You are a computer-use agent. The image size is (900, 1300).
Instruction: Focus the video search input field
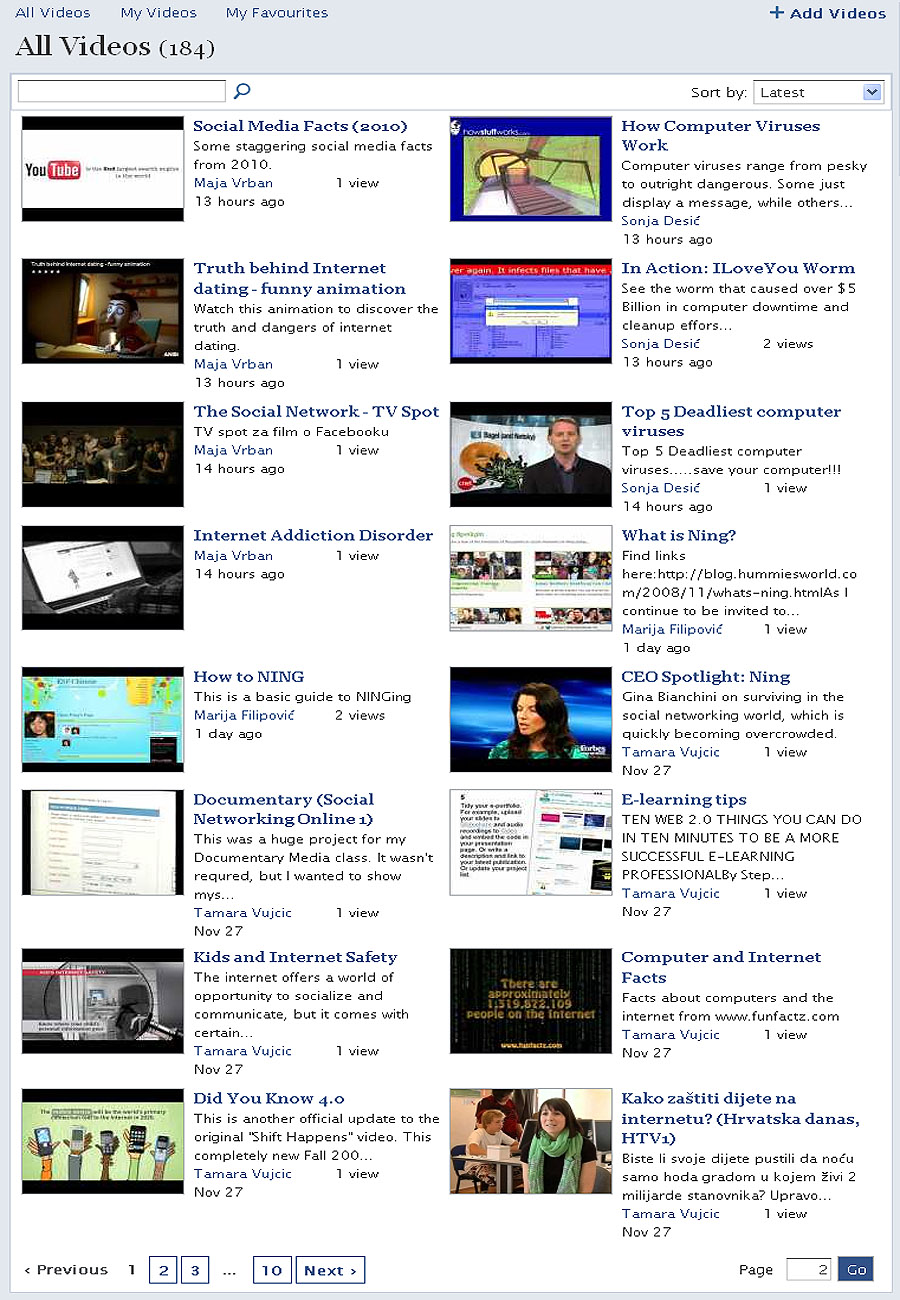click(122, 91)
